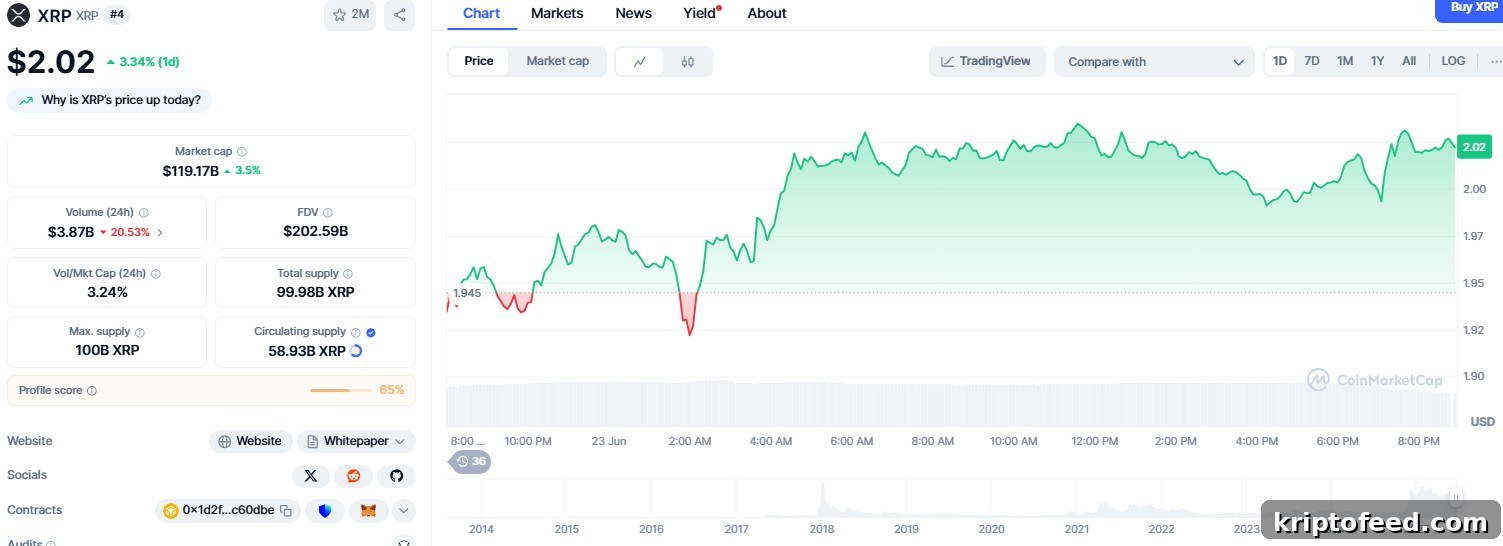The width and height of the screenshot is (1503, 546).
Task: Click the 36 history events marker below chart
Action: click(470, 462)
